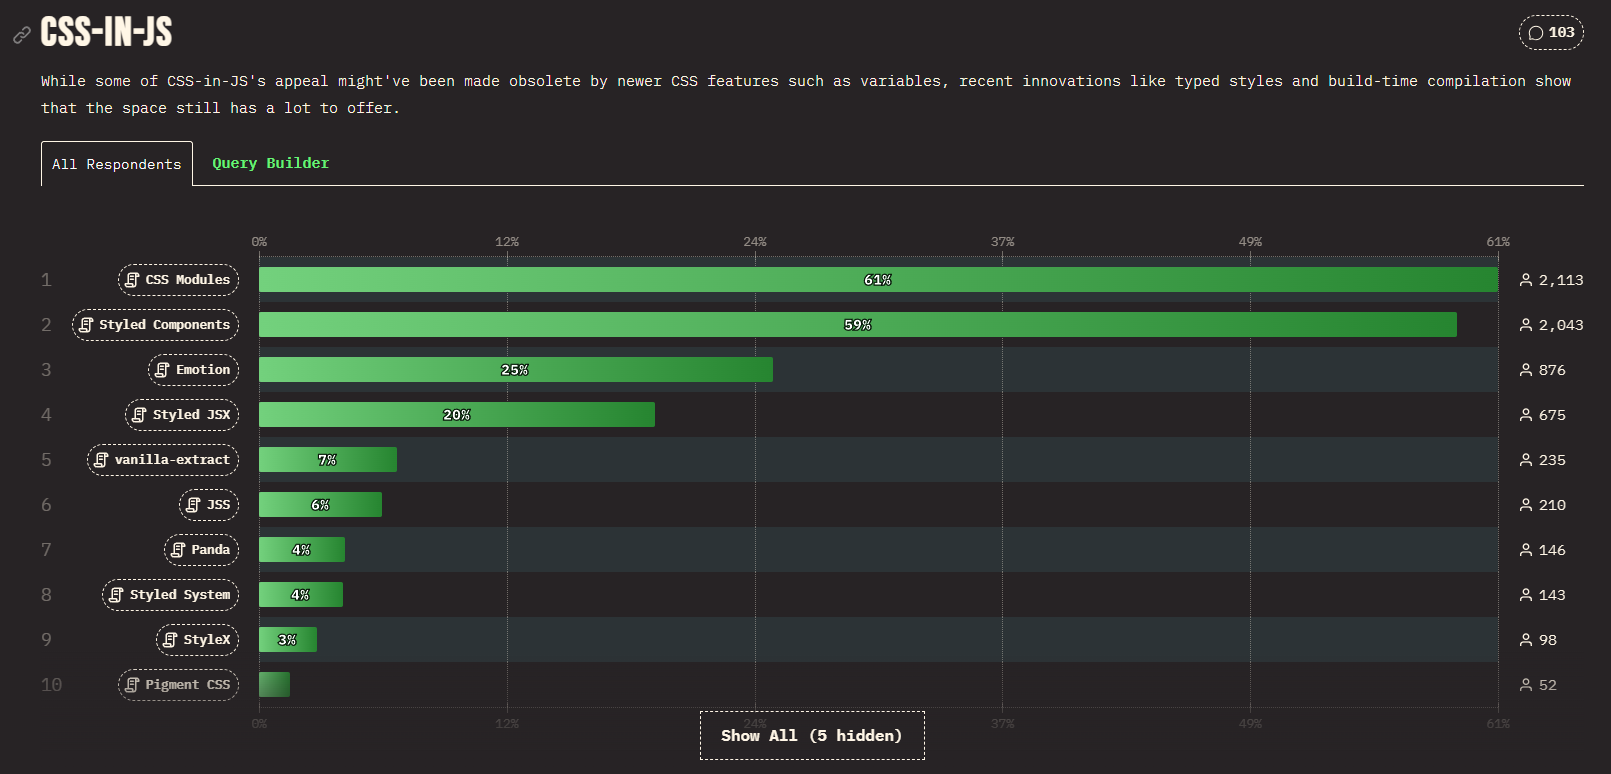This screenshot has width=1611, height=774.
Task: Select the All Respondents tab
Action: tap(117, 164)
